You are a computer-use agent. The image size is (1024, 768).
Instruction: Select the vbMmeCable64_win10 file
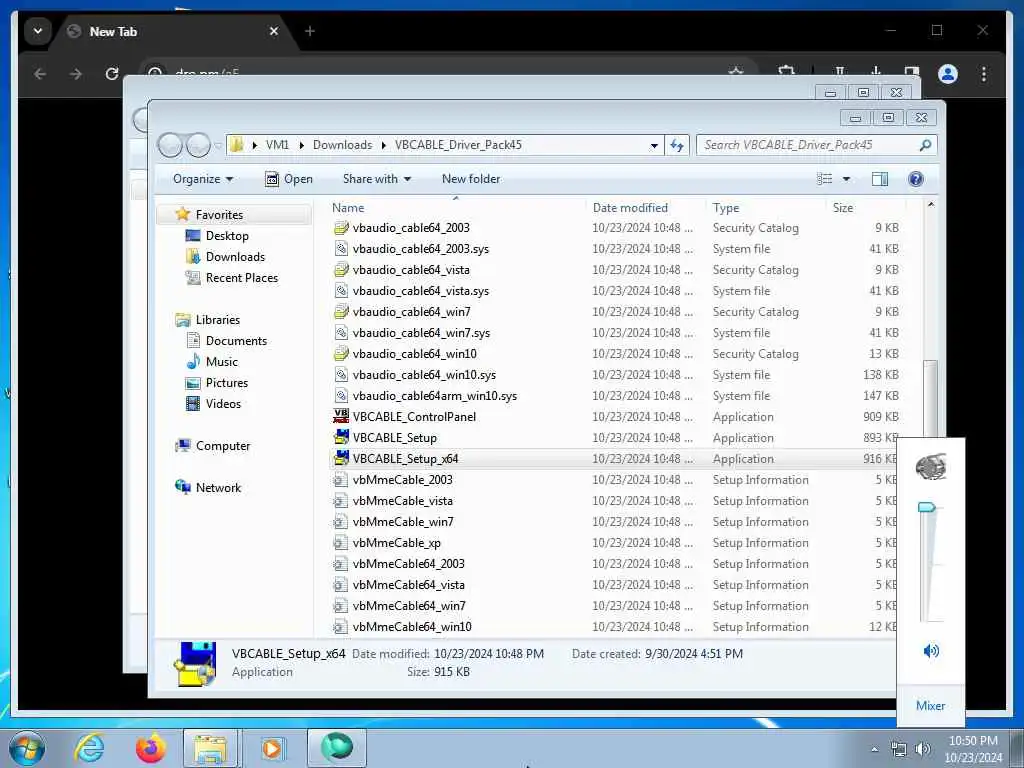[x=411, y=627]
